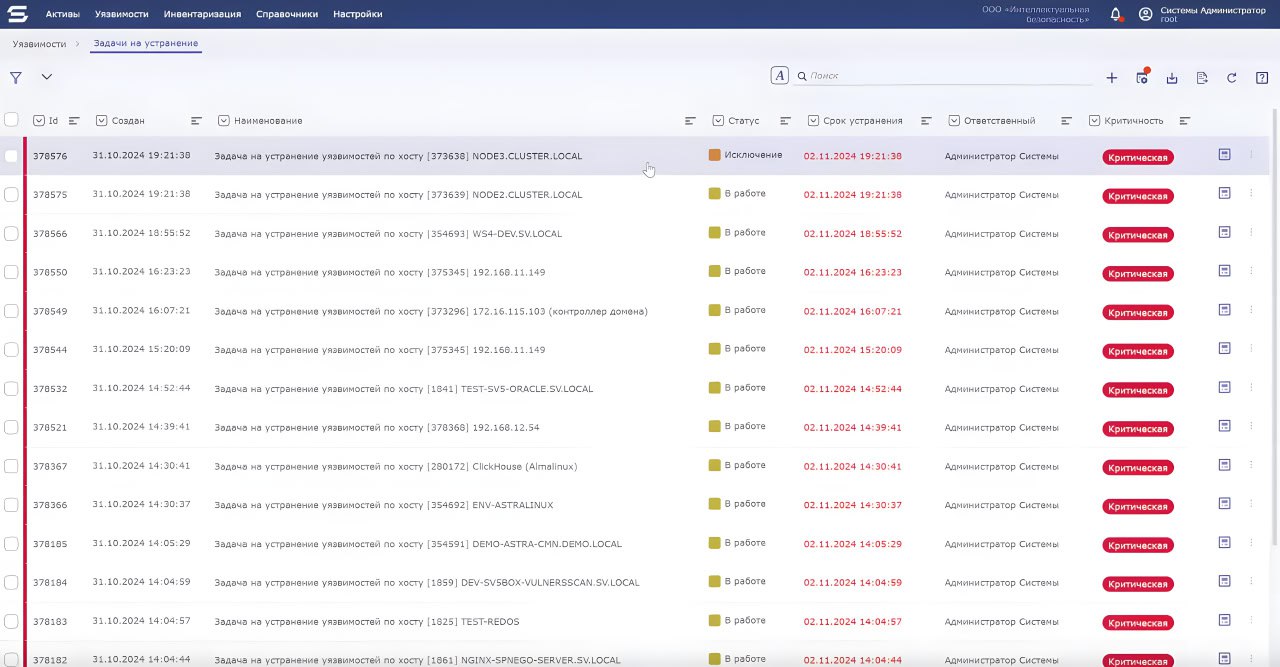Select the checkbox for task 378575

[11, 195]
